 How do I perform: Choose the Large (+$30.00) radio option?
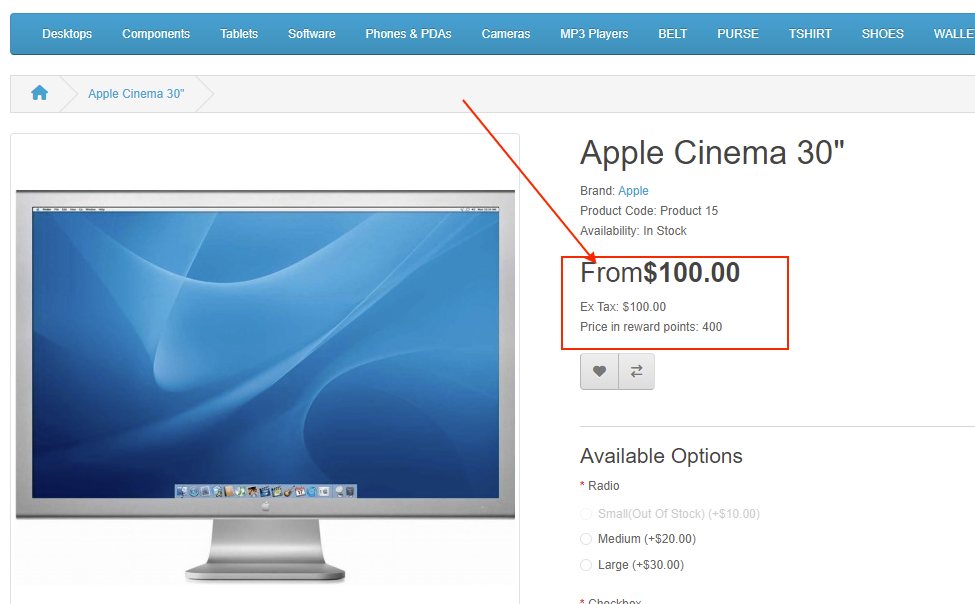click(x=586, y=565)
